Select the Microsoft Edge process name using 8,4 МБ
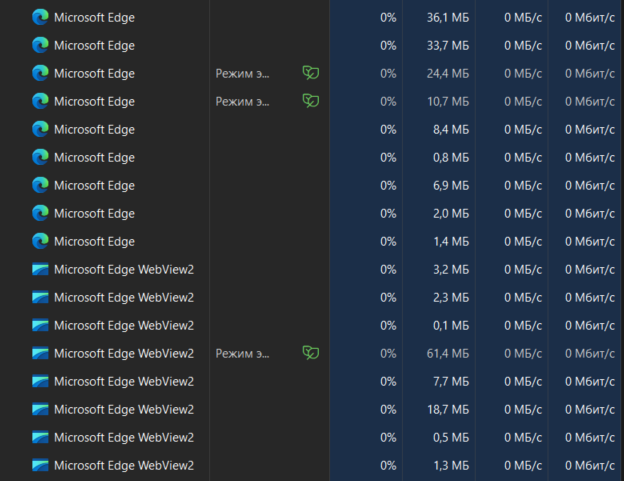Image resolution: width=624 pixels, height=481 pixels. pyautogui.click(x=94, y=129)
